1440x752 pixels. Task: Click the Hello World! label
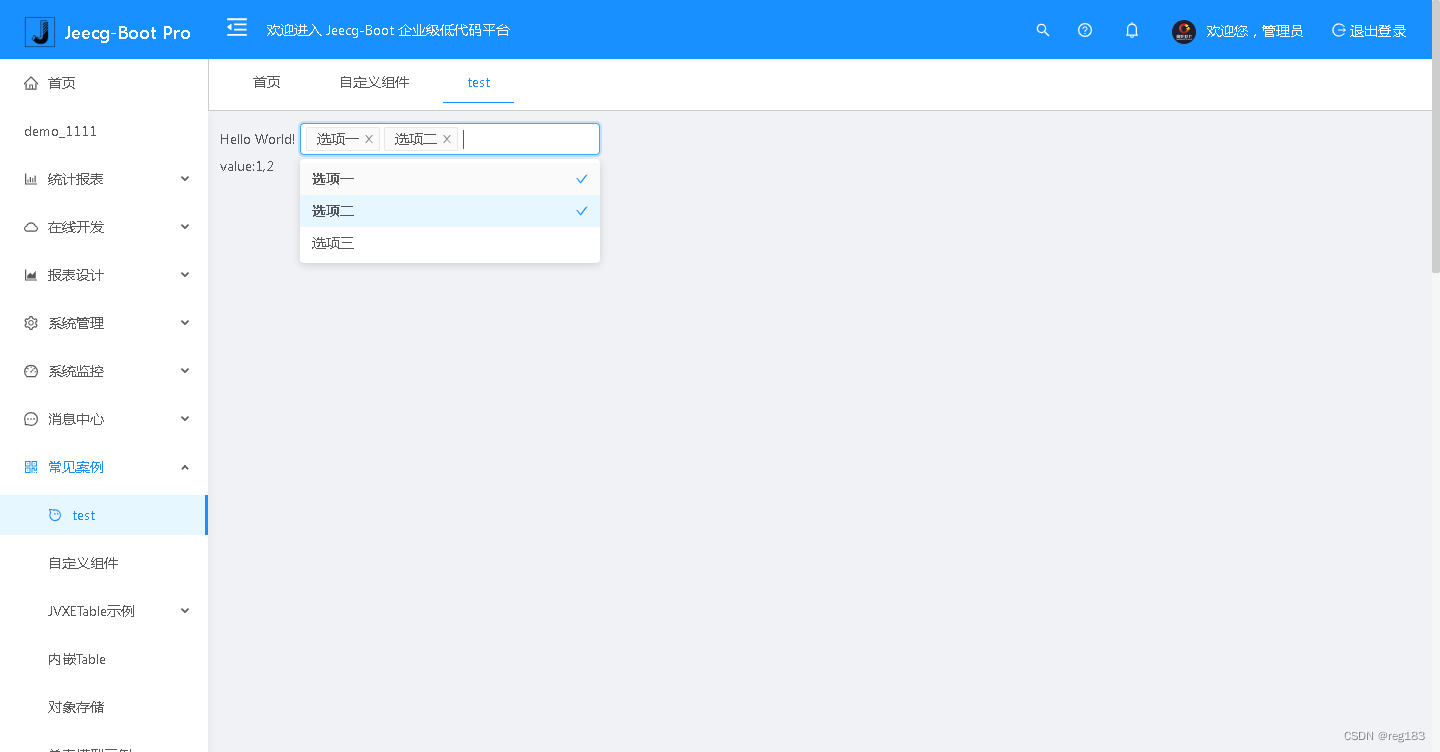(257, 139)
